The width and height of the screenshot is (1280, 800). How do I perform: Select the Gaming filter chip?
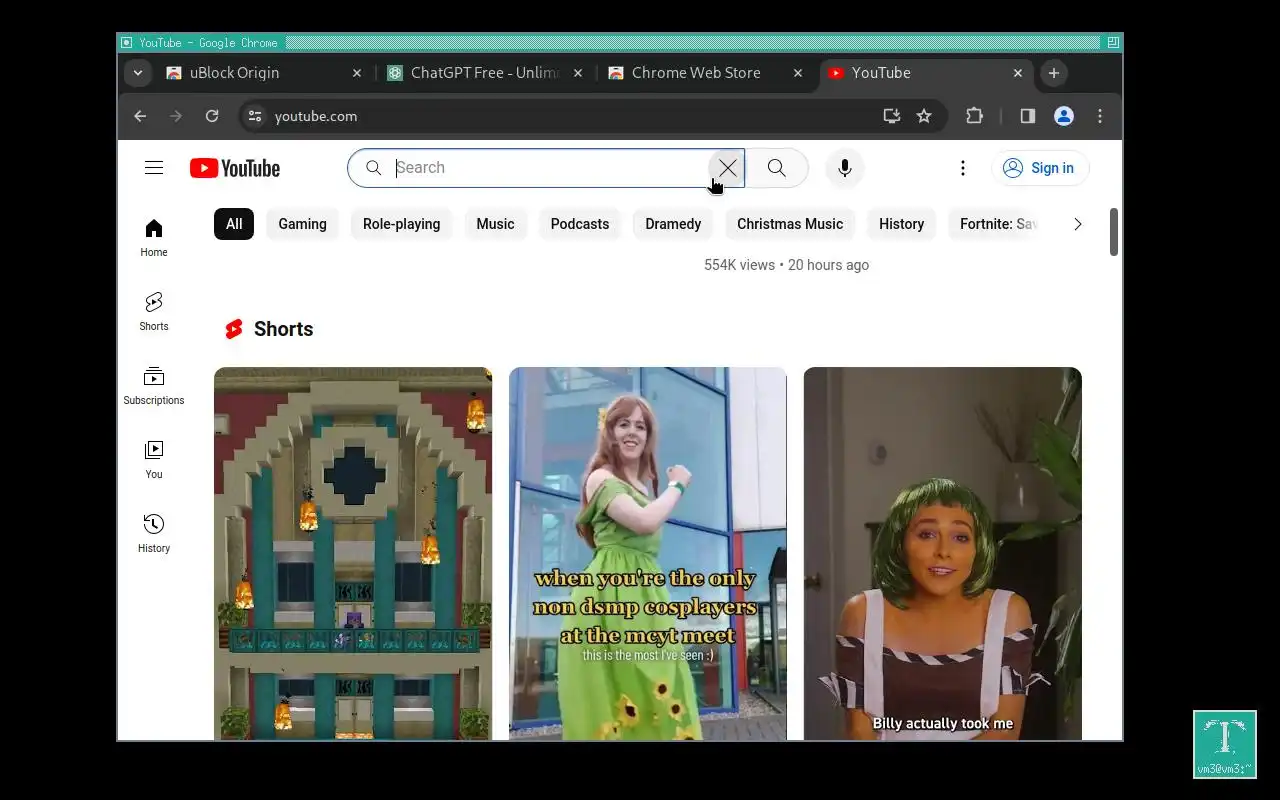302,224
